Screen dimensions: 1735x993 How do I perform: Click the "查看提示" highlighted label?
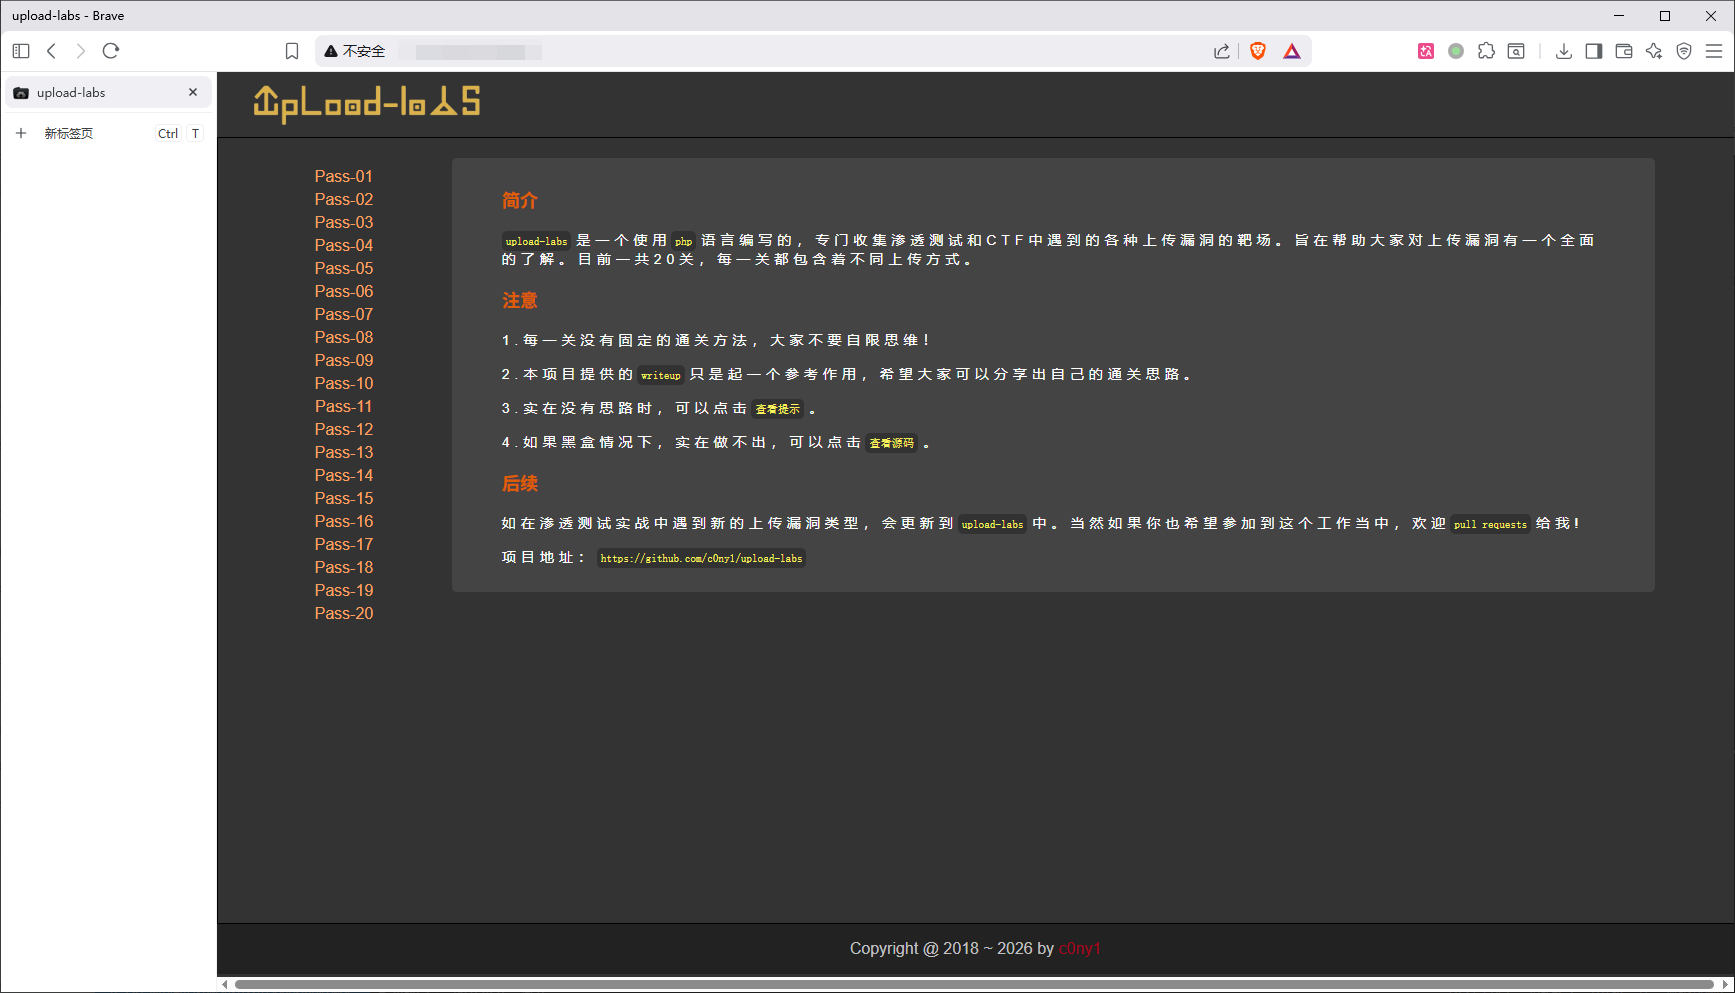[778, 409]
